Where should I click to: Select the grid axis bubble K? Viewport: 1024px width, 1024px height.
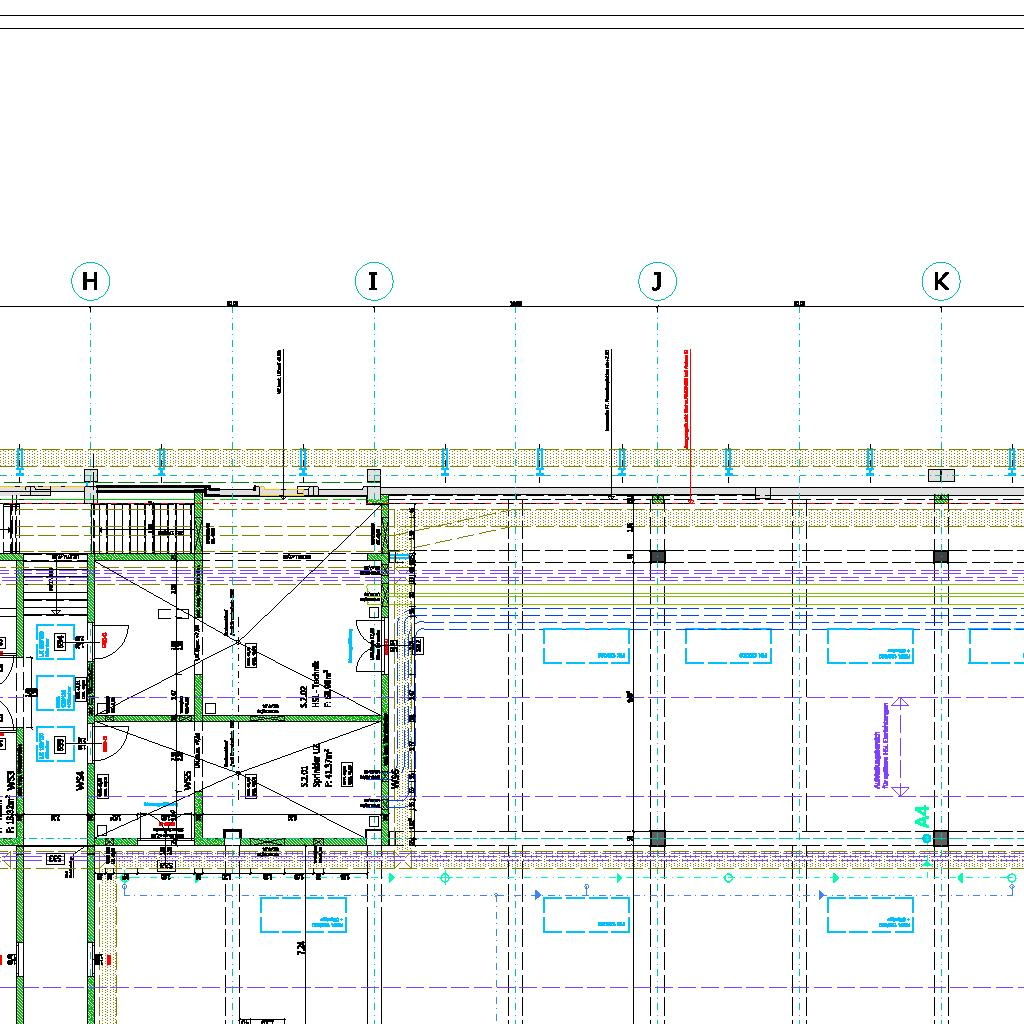point(941,282)
